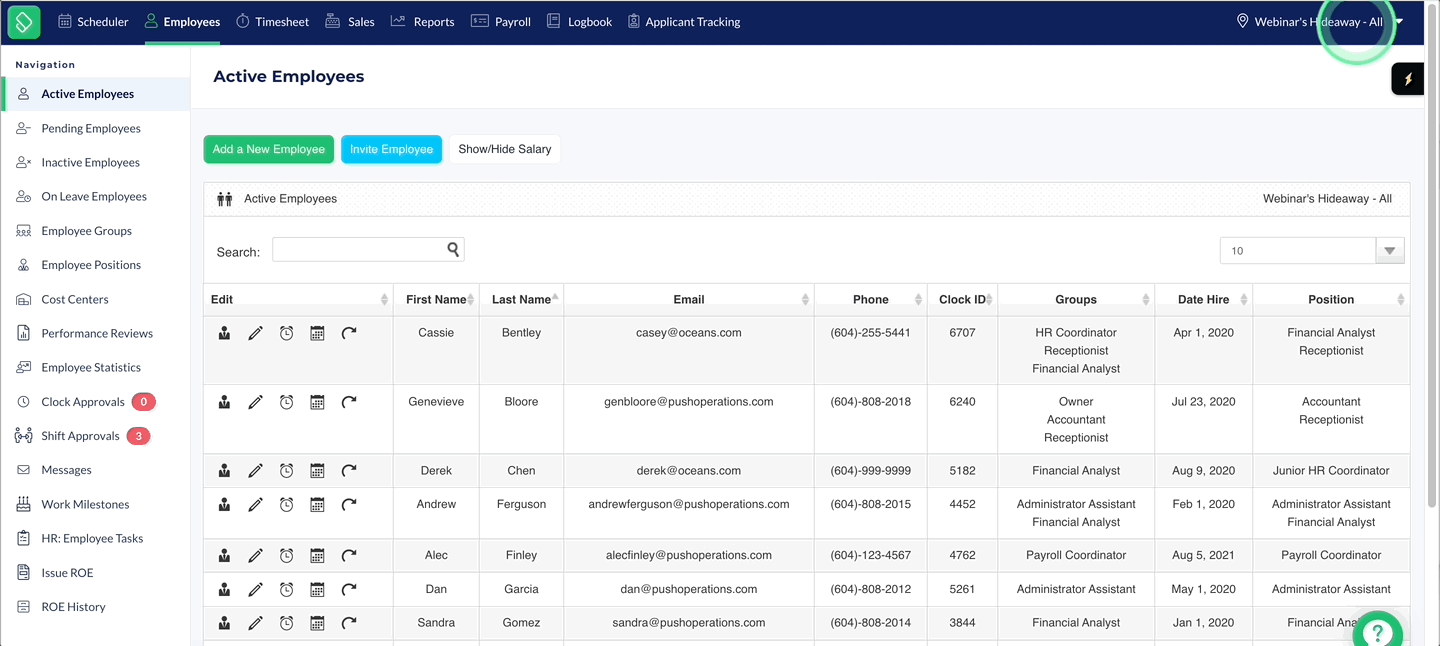The width and height of the screenshot is (1440, 646).
Task: Click the Invite Employee button
Action: [391, 149]
